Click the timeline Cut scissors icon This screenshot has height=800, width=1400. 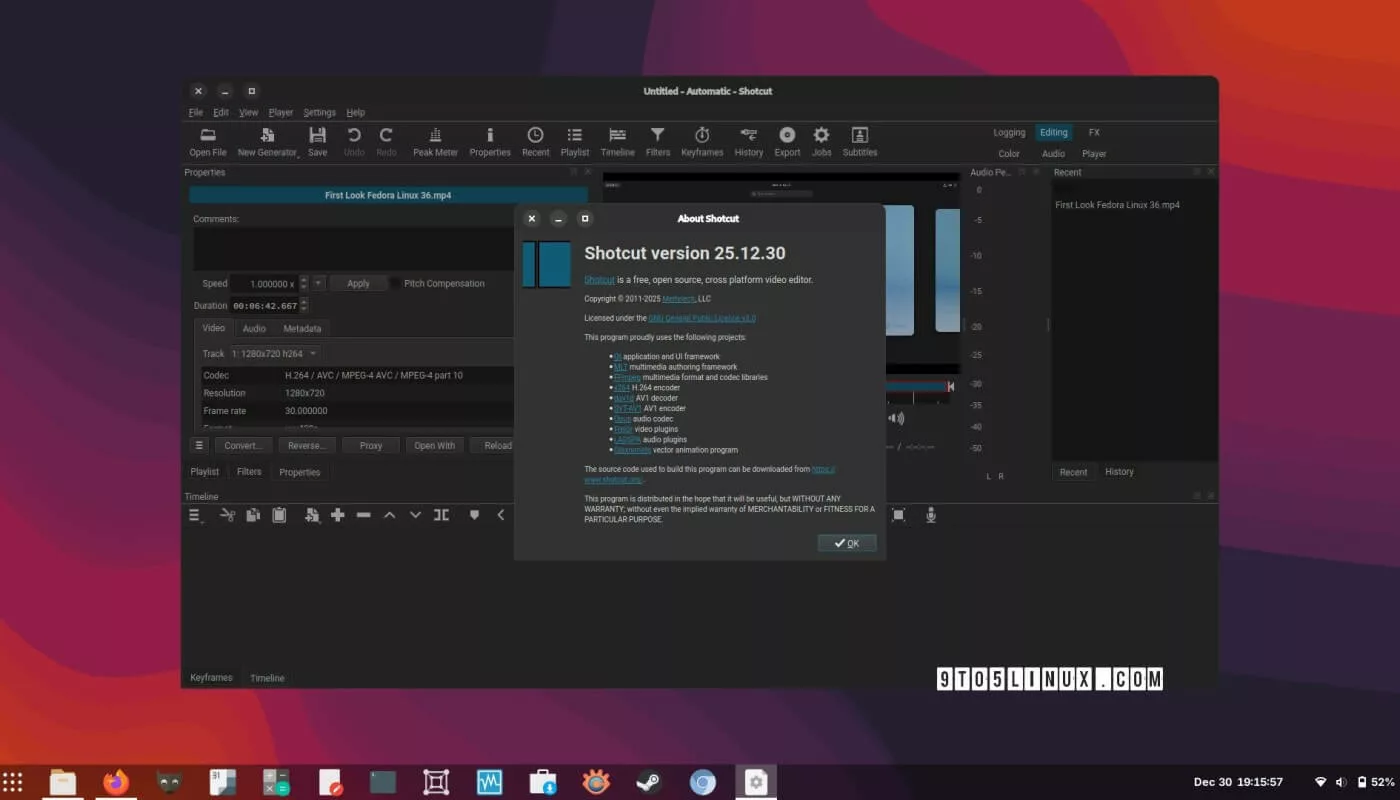(228, 515)
